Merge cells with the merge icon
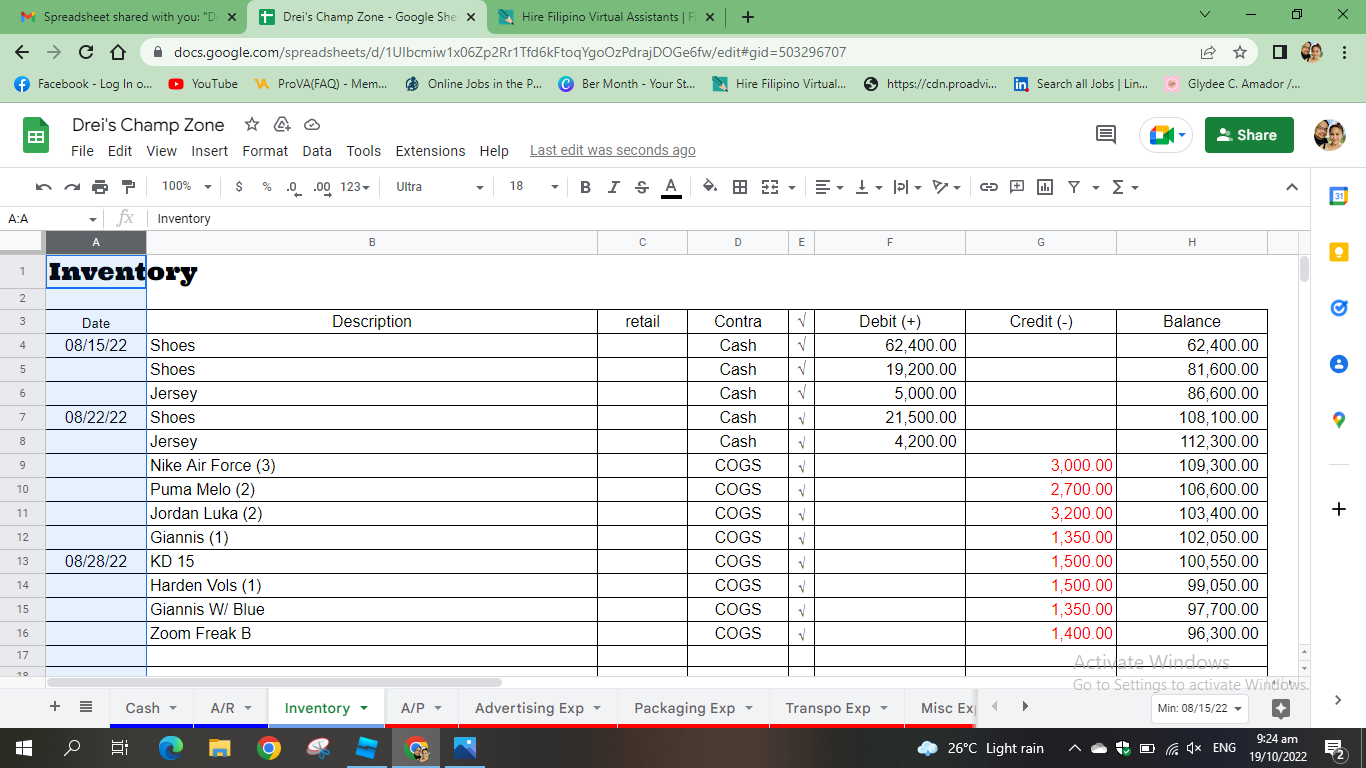The height and width of the screenshot is (768, 1366). pos(770,187)
